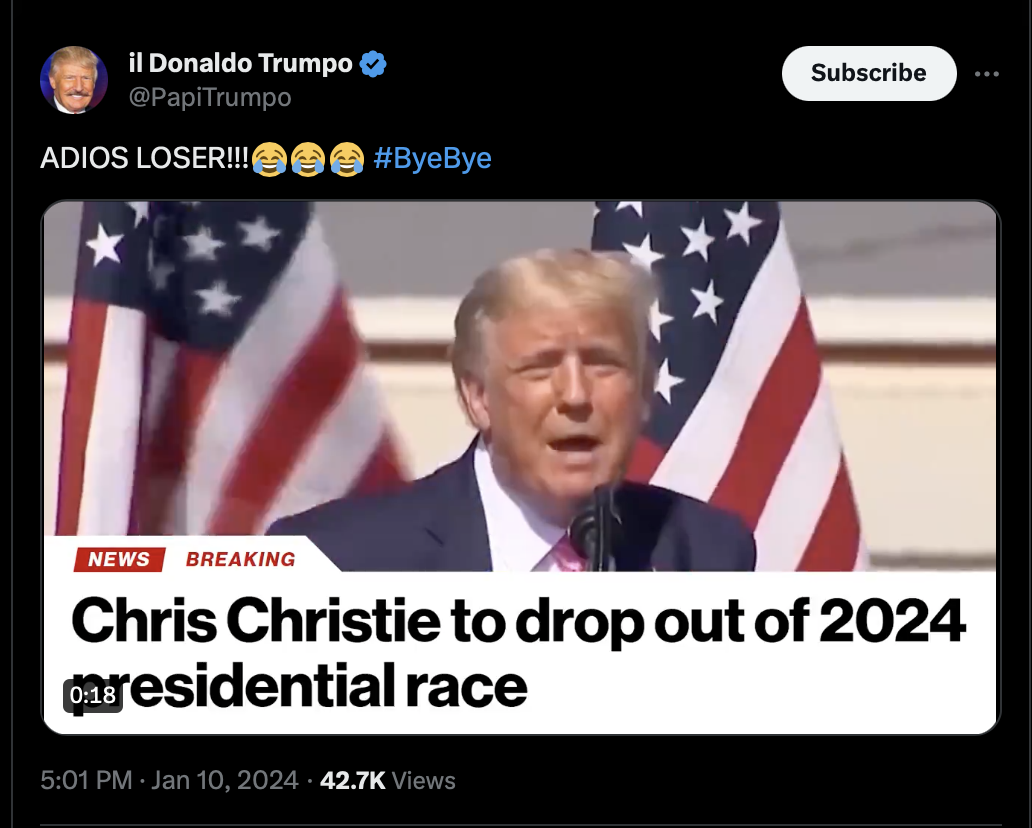Image resolution: width=1032 pixels, height=828 pixels.
Task: Open the three-dot more options menu
Action: click(987, 74)
